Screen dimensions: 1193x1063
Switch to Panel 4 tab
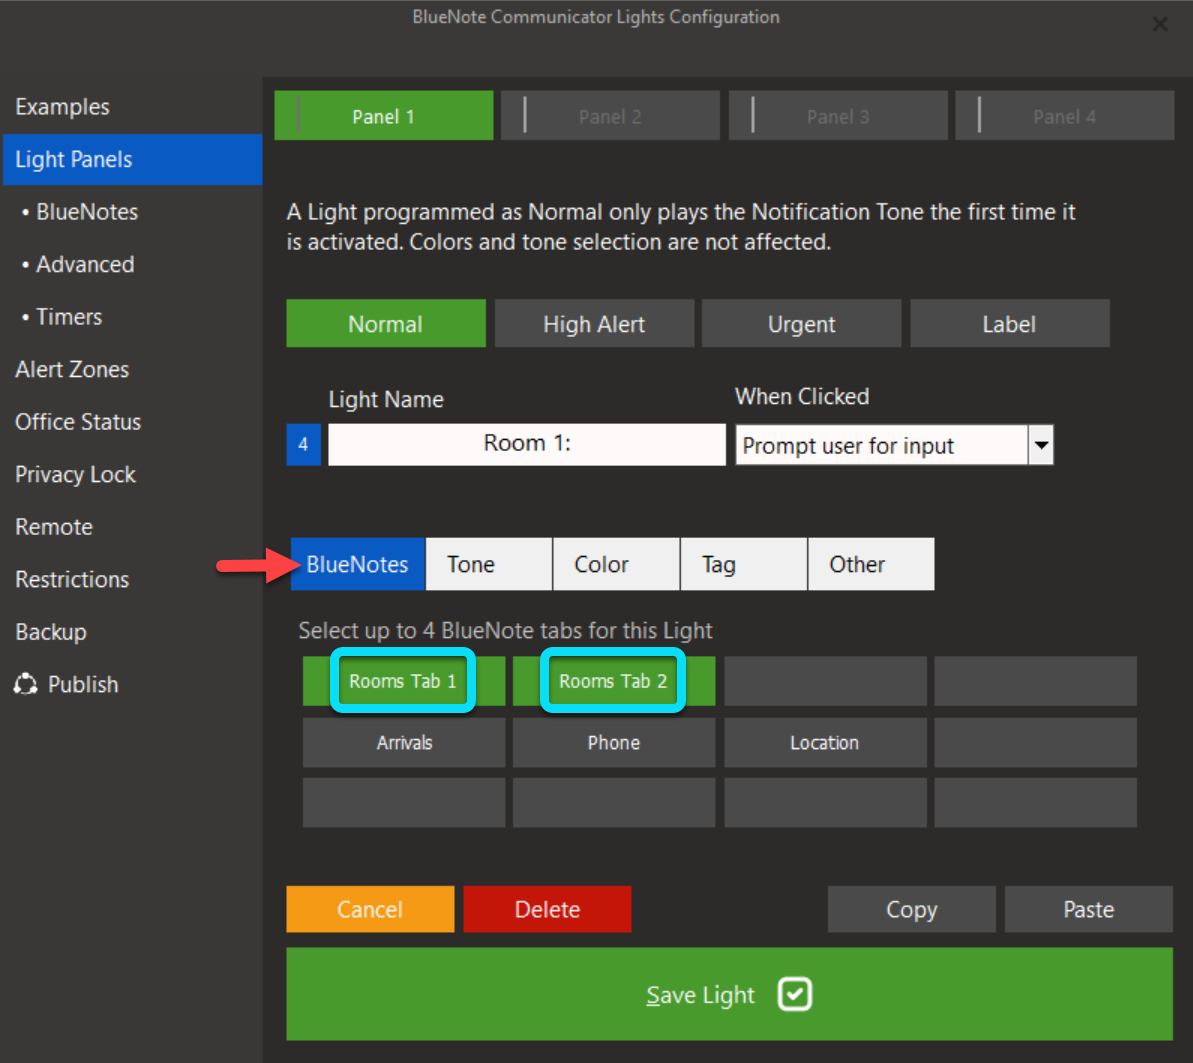(x=1064, y=116)
